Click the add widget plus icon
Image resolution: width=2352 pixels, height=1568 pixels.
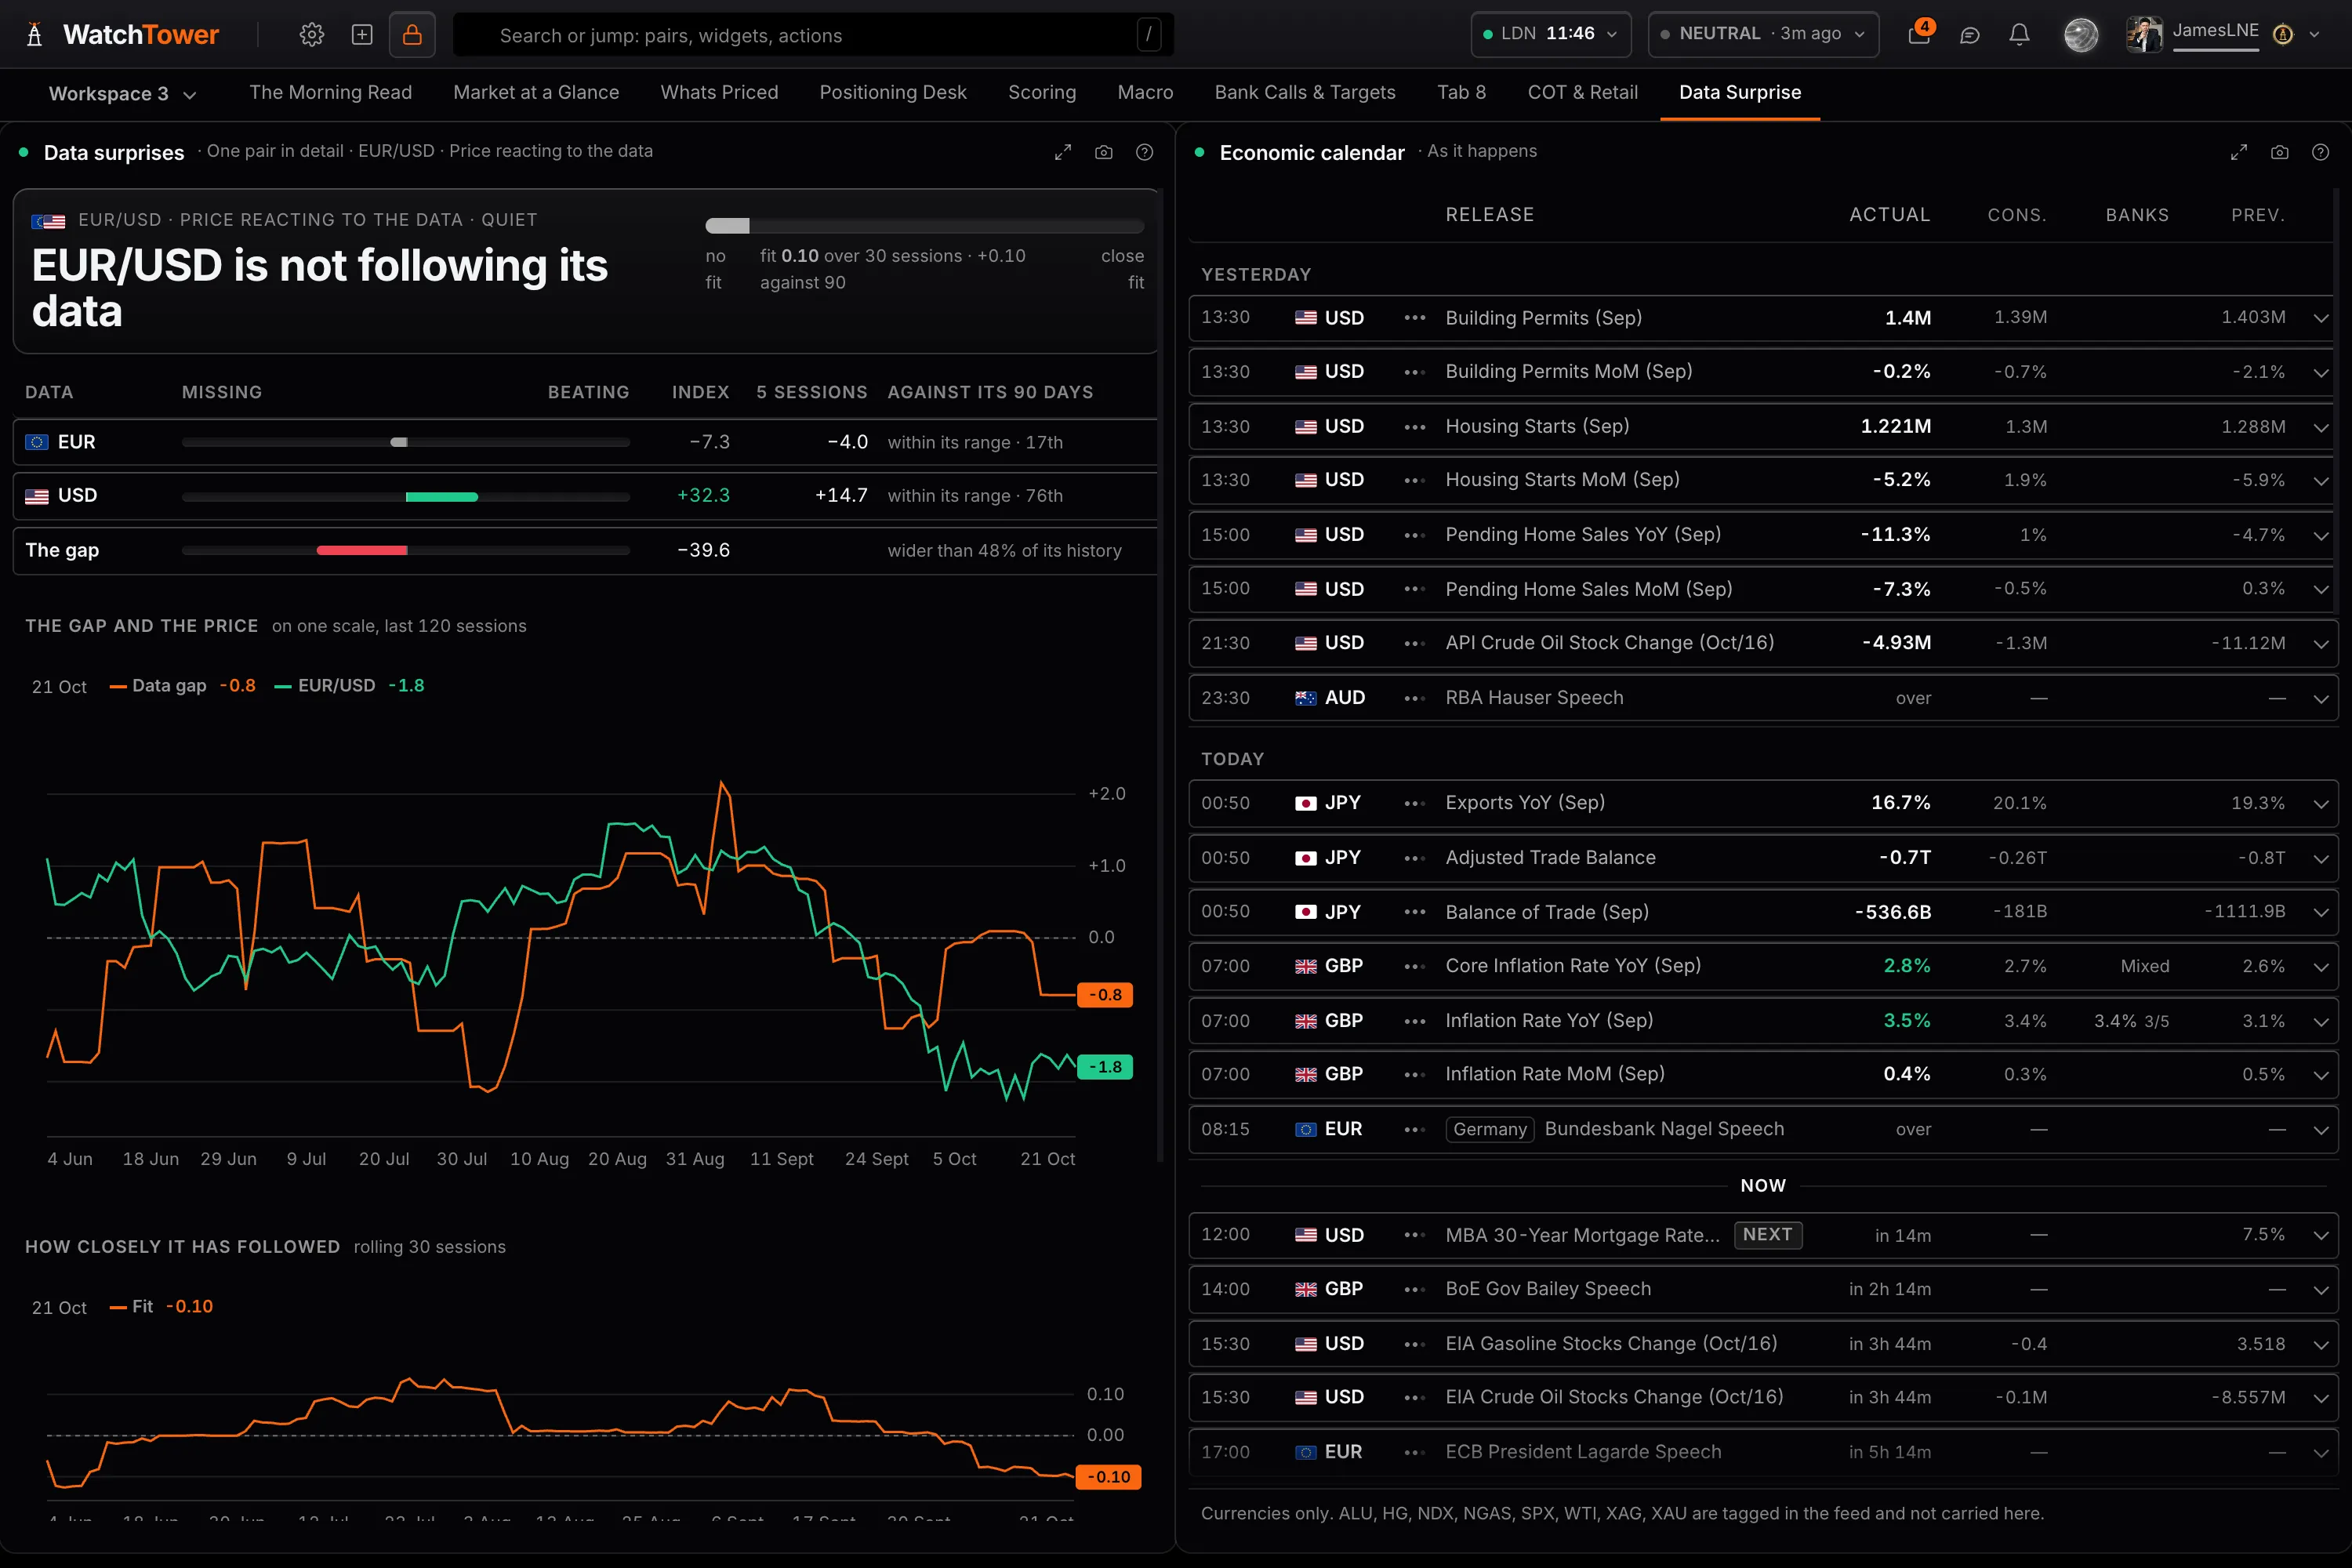[362, 35]
